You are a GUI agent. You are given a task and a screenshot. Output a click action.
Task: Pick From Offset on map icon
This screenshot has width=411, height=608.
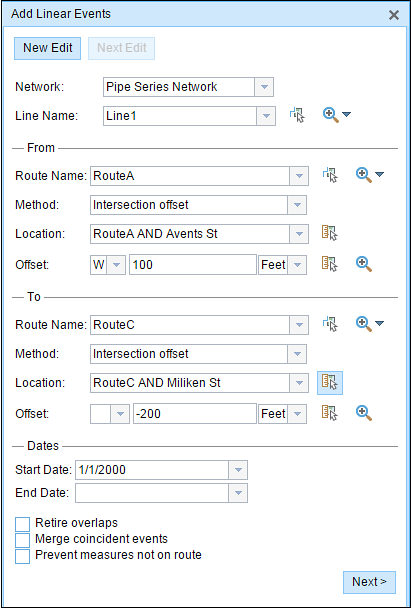point(330,264)
